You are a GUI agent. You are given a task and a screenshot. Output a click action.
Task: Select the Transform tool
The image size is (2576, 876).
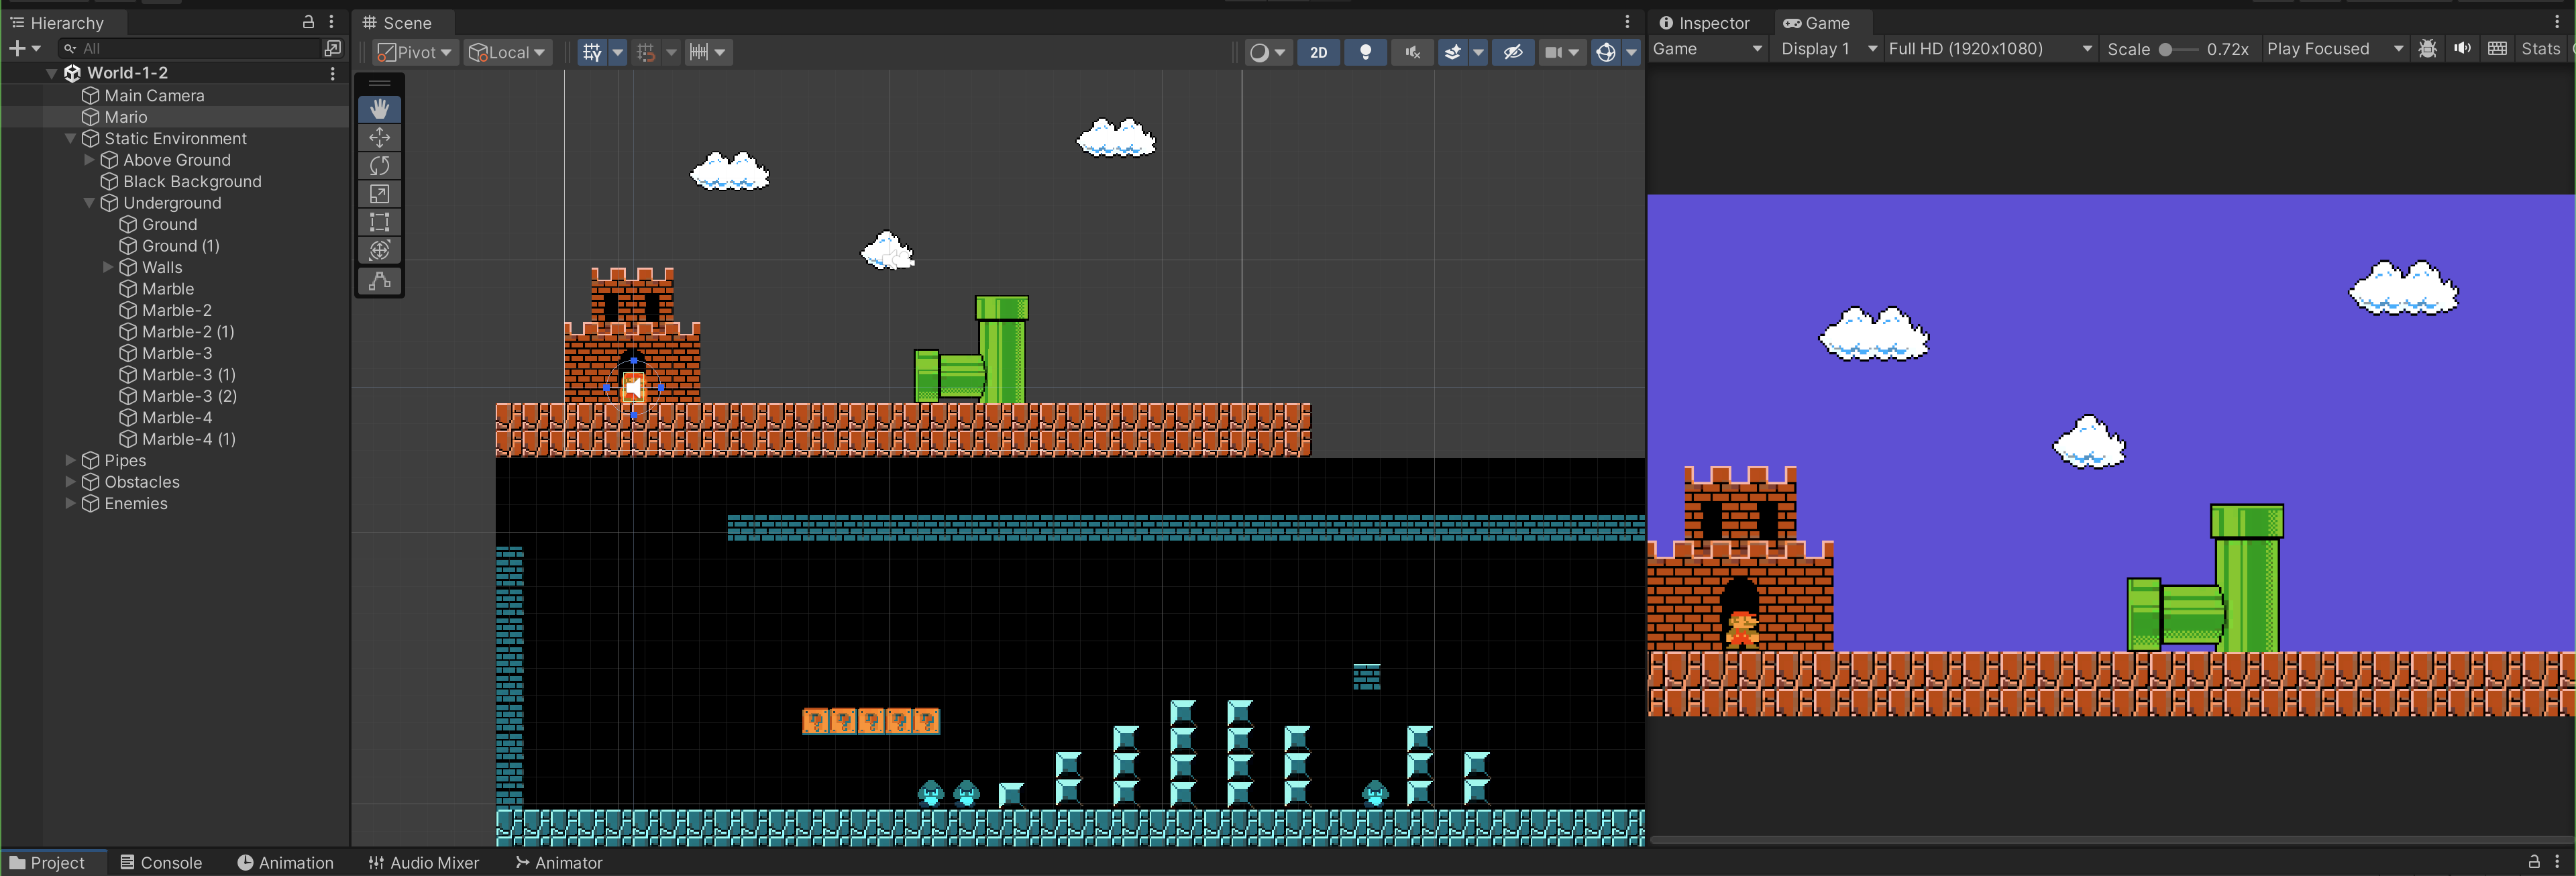(379, 249)
